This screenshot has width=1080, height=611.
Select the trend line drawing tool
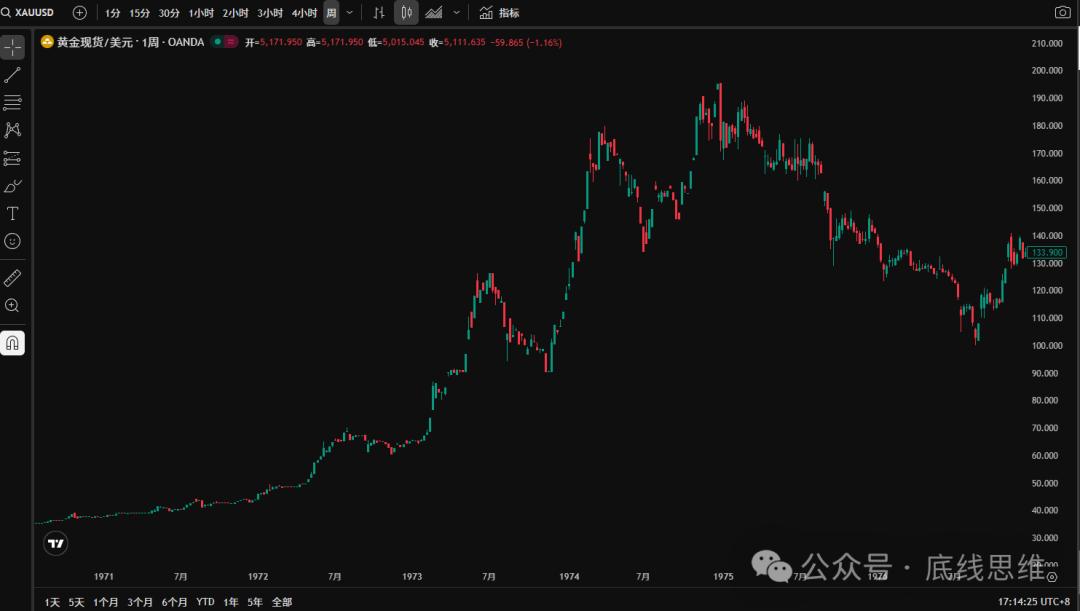[x=12, y=75]
